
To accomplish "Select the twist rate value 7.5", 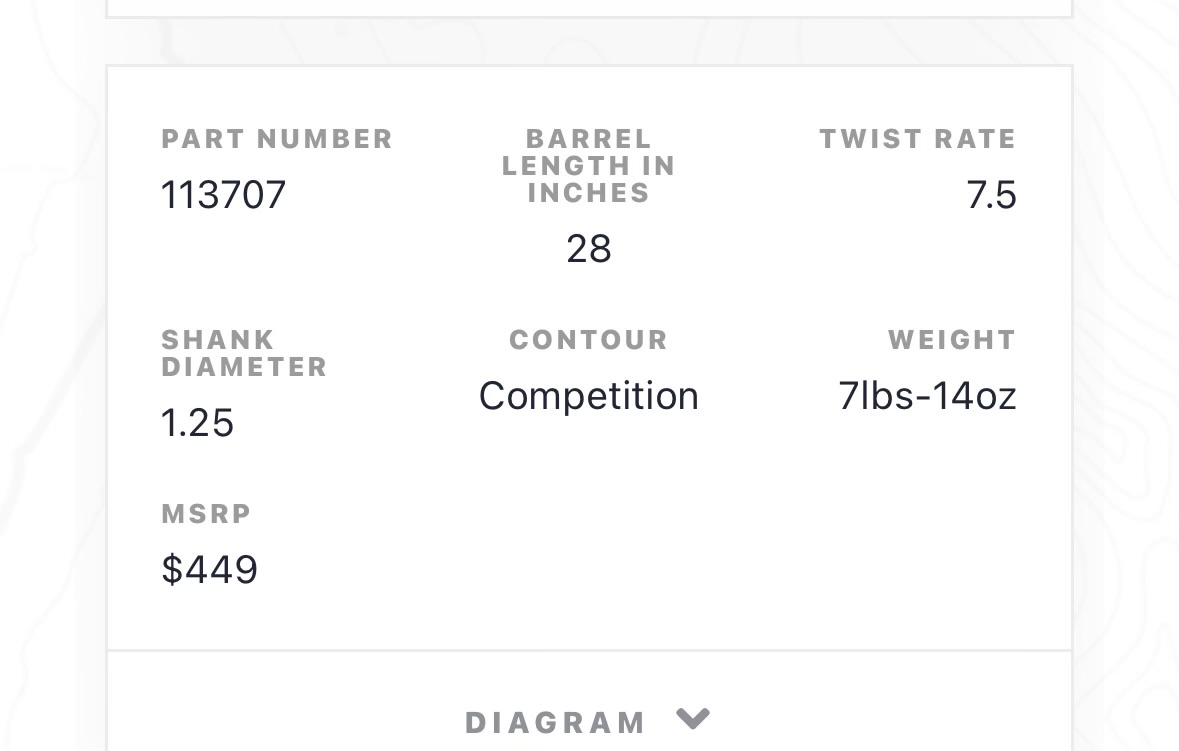I will 991,195.
